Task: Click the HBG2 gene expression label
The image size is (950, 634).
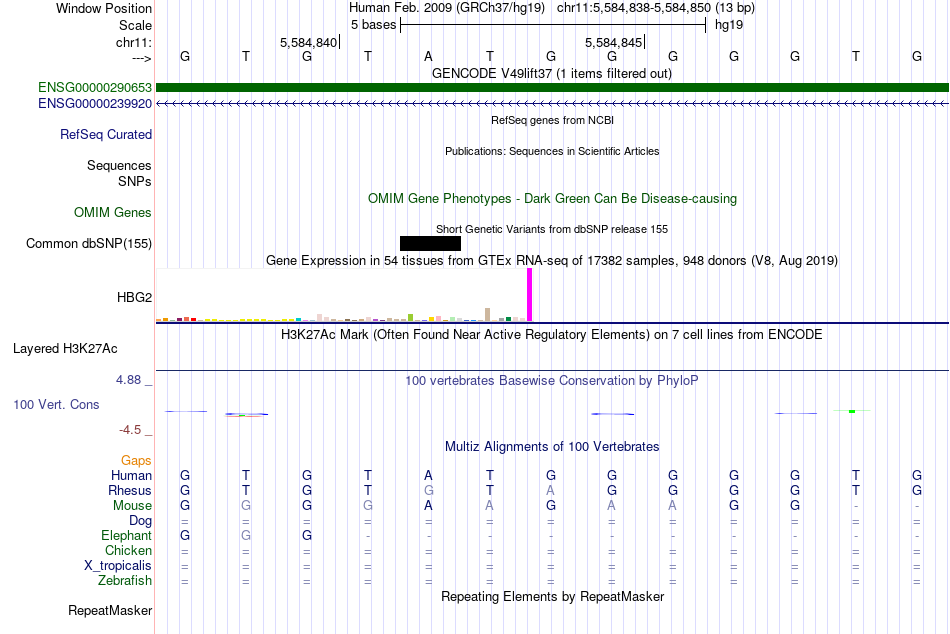Action: (135, 297)
